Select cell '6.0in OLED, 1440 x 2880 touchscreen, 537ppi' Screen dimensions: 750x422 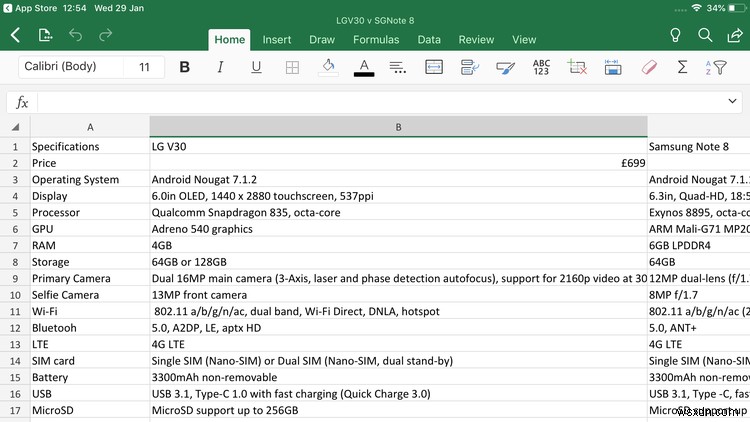pyautogui.click(x=398, y=196)
